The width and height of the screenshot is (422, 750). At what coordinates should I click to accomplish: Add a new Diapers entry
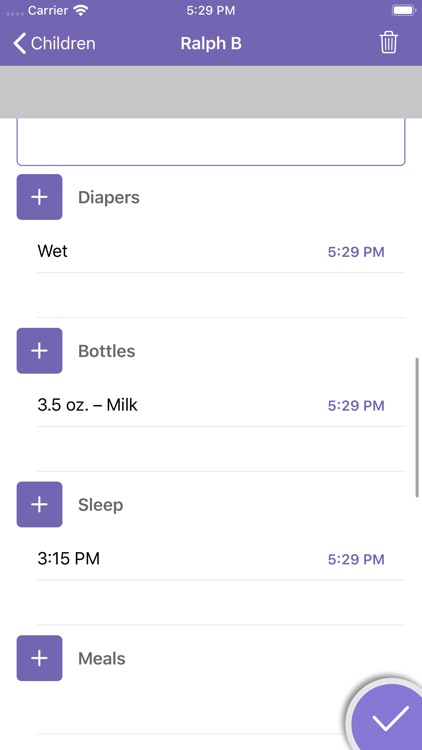coord(39,197)
